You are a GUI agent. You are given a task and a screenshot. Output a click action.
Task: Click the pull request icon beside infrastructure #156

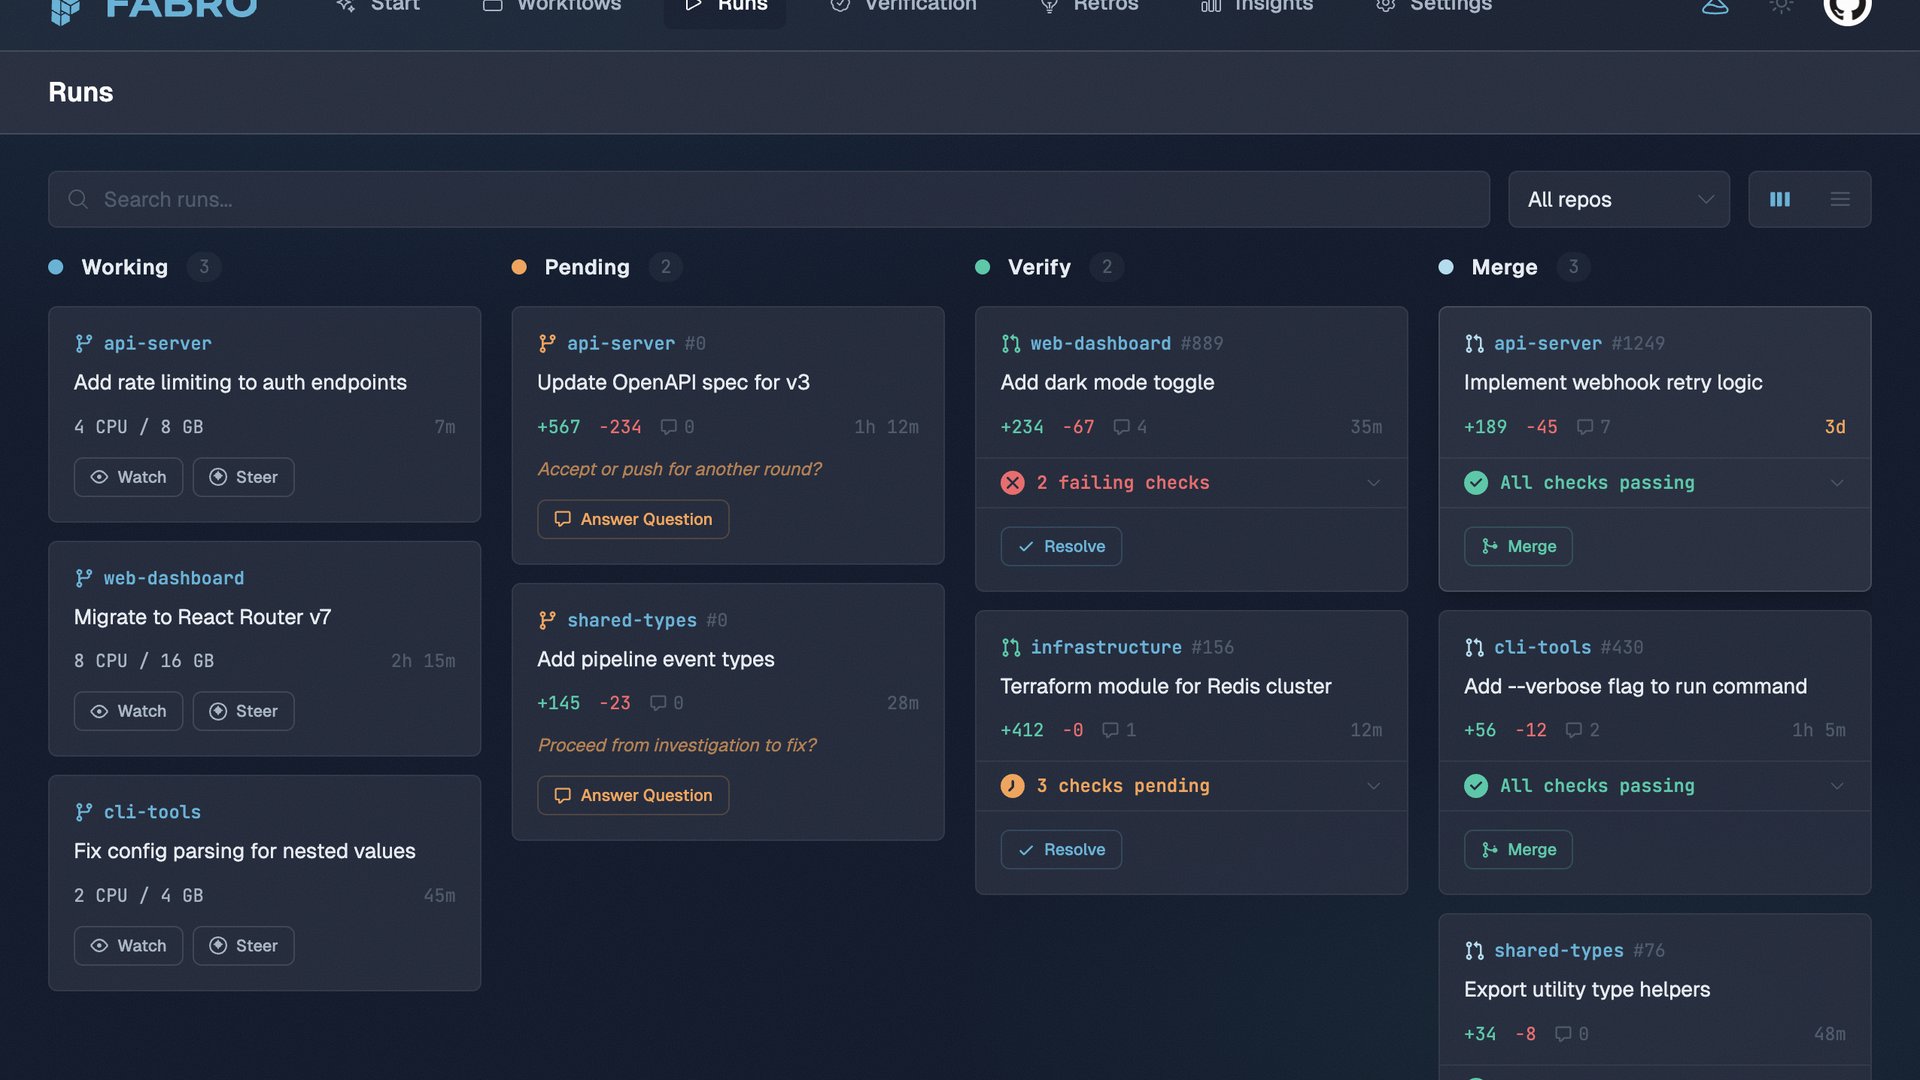click(x=1011, y=648)
